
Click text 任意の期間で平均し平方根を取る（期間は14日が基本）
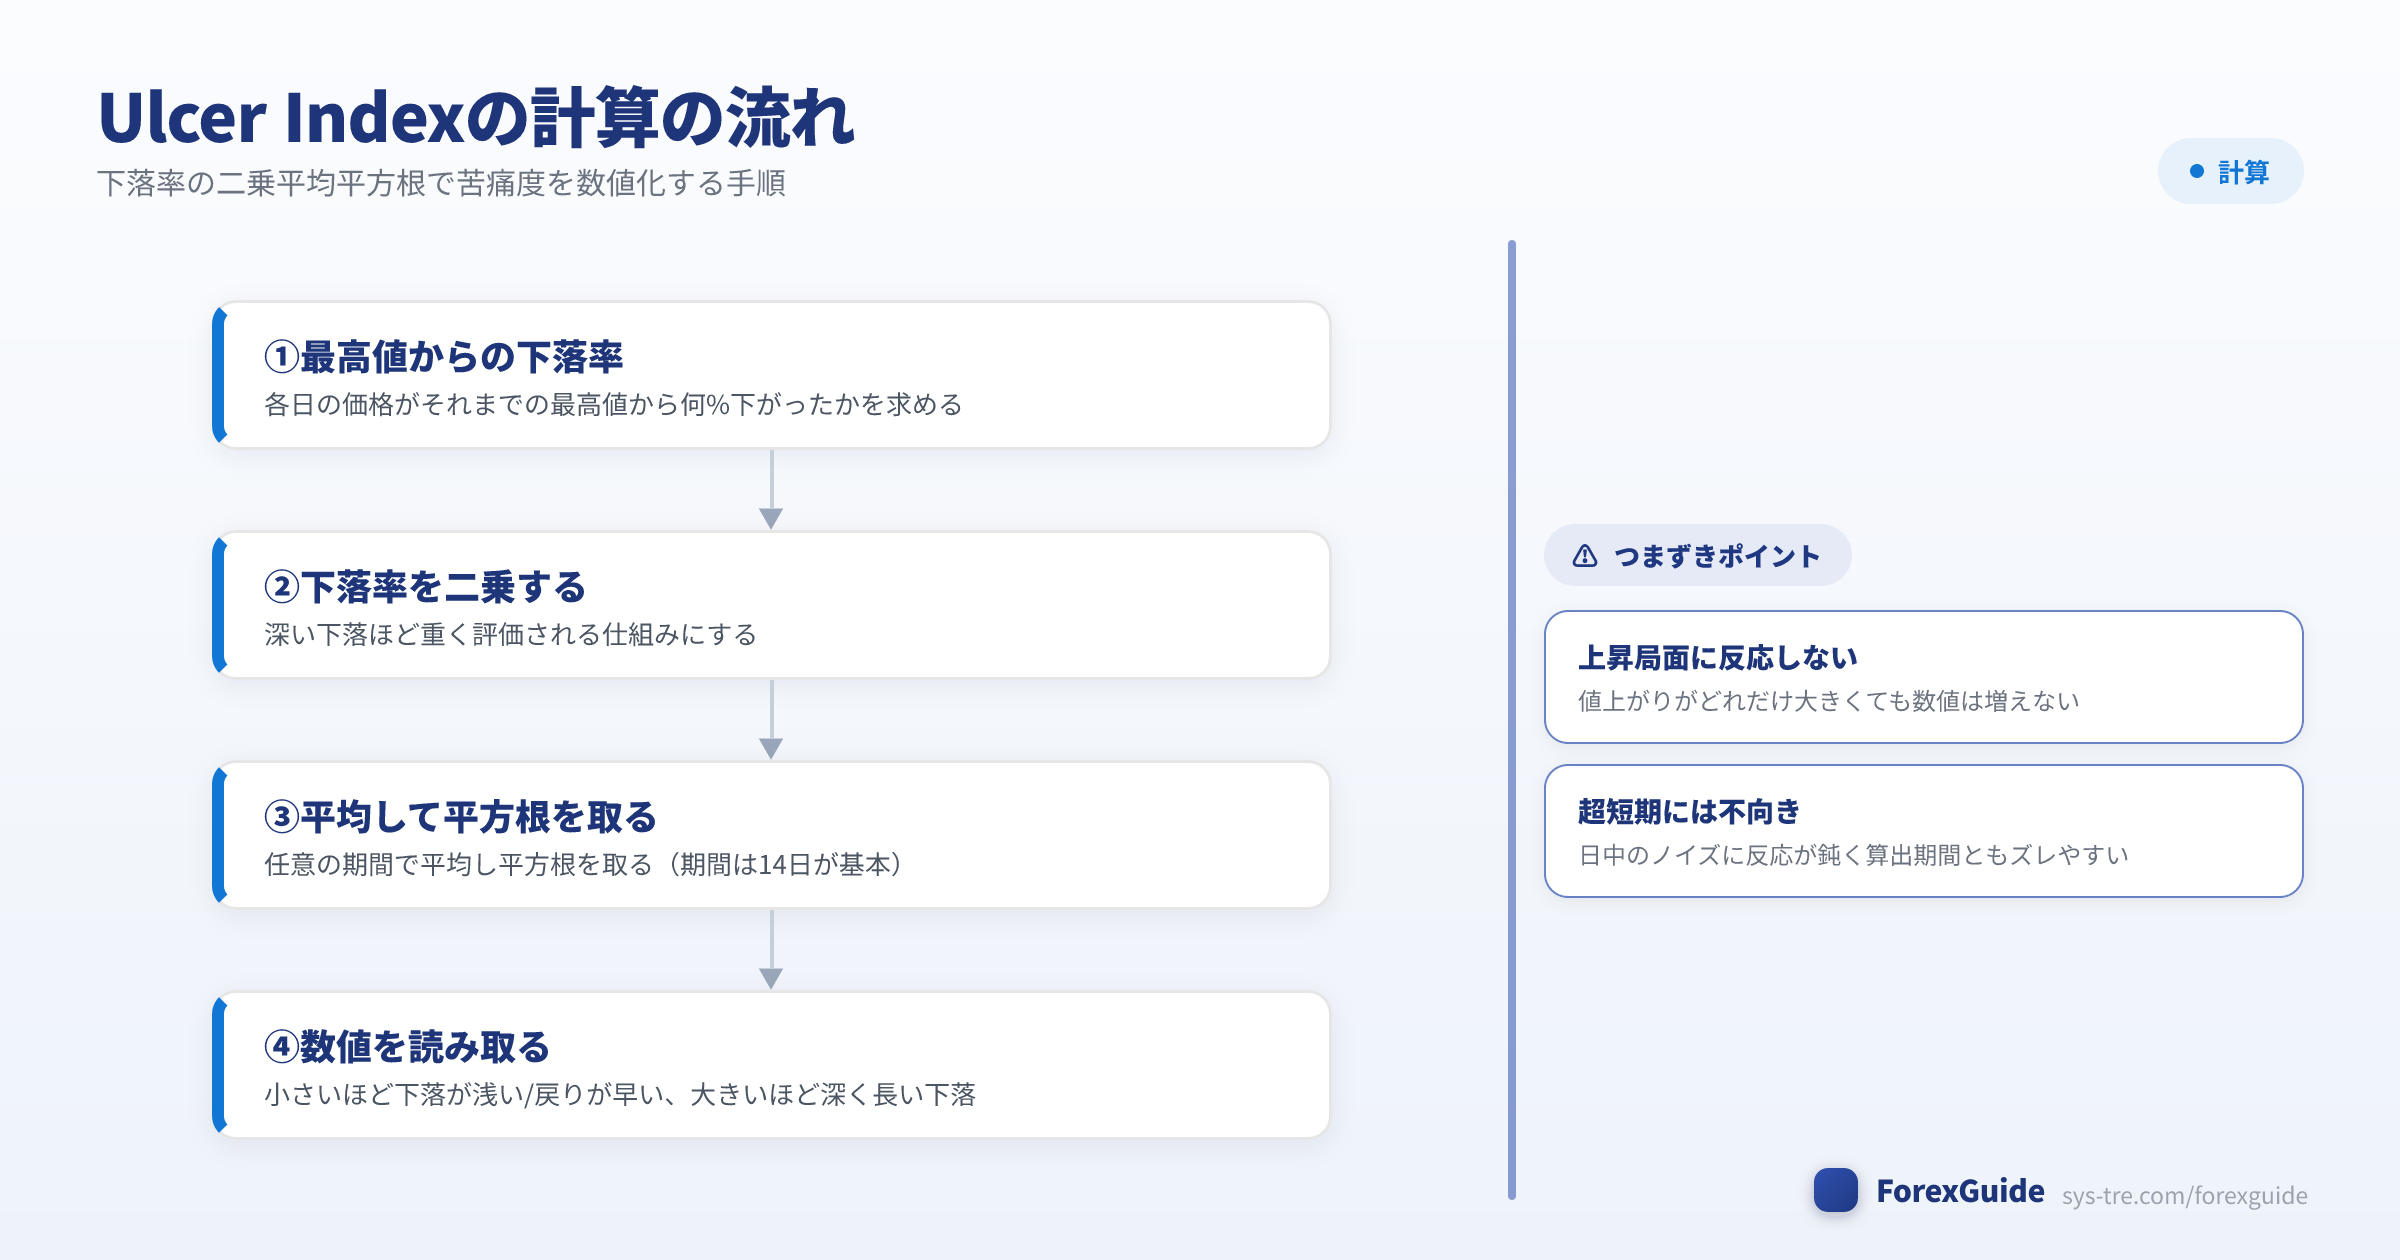[584, 864]
